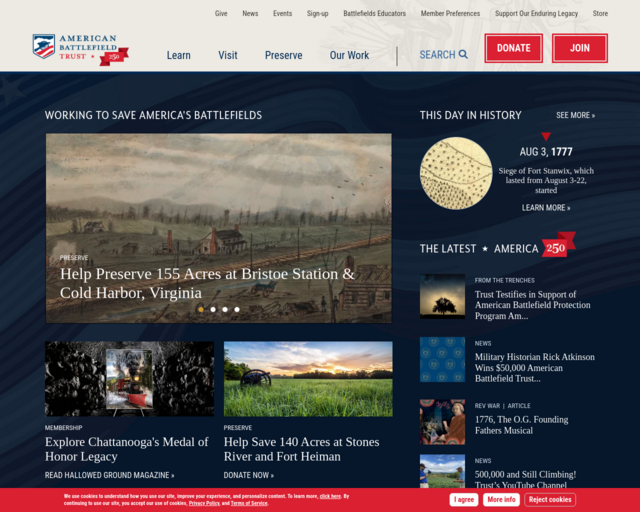
Task: Open 'Help Preserve 155 Acres' headline
Action: (x=207, y=283)
